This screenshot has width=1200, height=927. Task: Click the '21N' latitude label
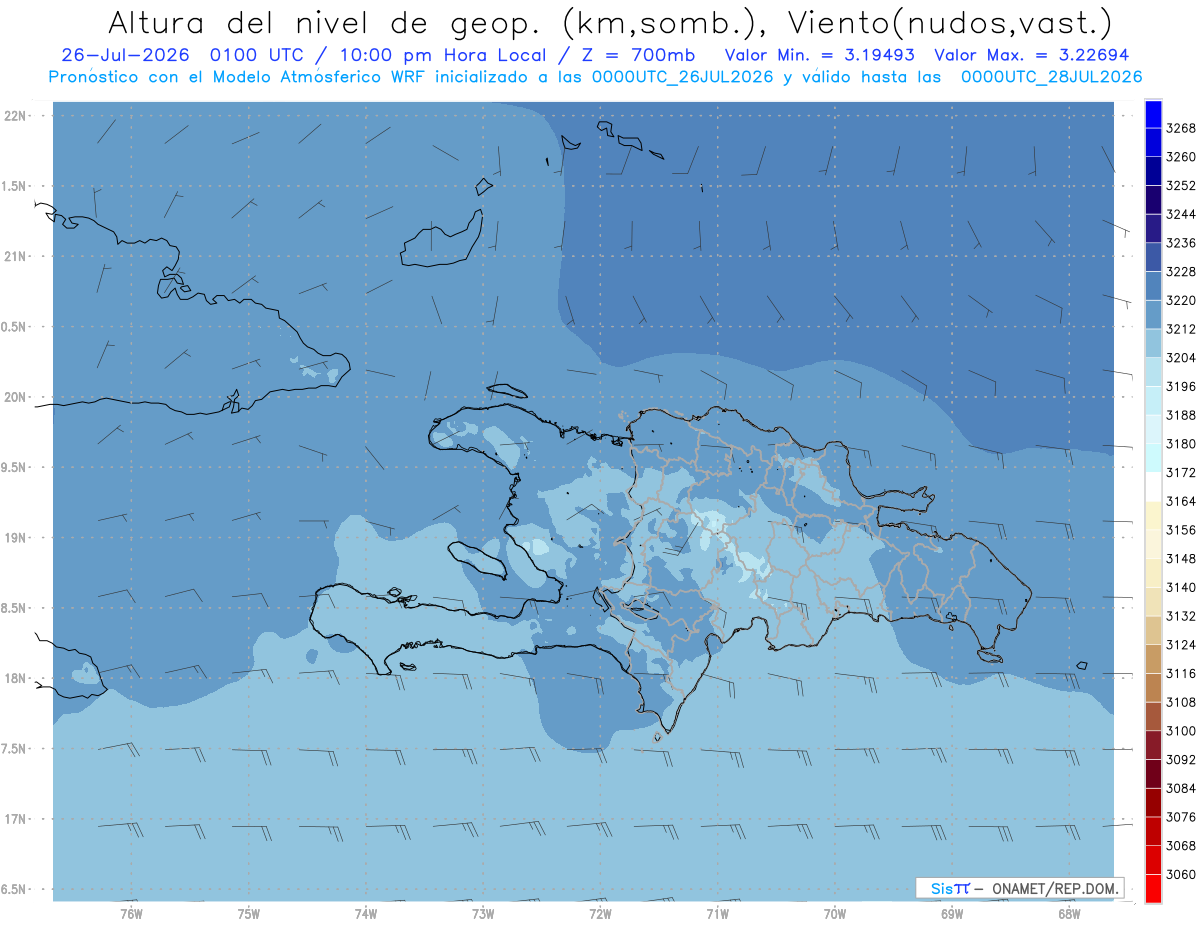pos(16,256)
